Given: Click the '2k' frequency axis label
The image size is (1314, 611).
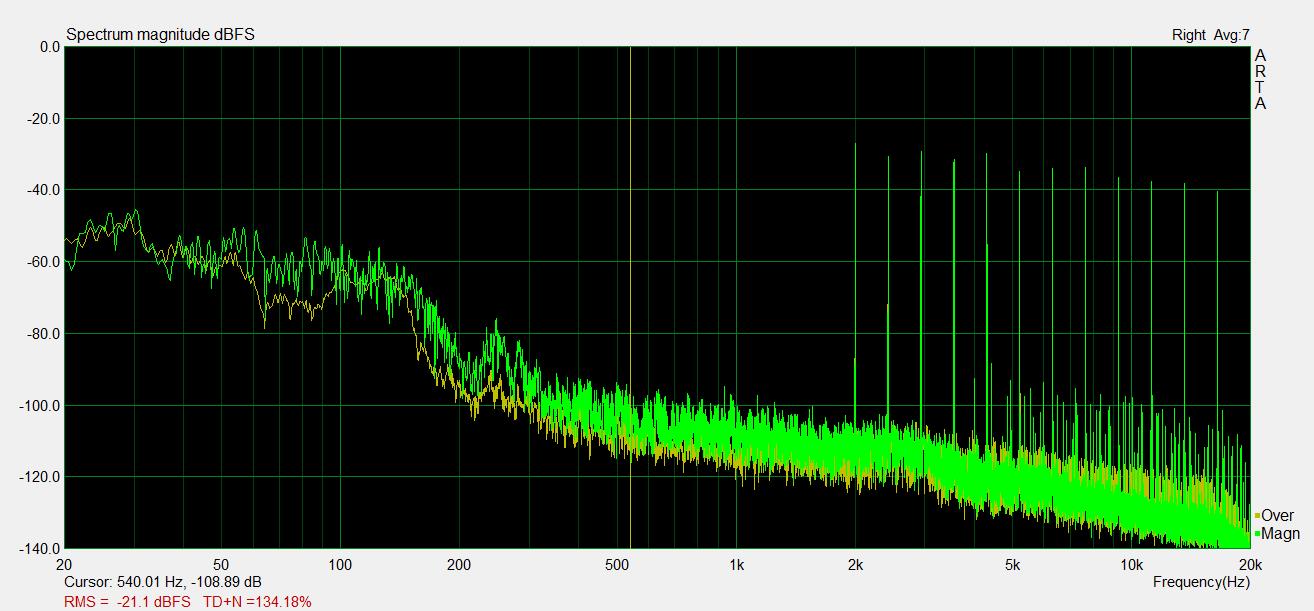Looking at the screenshot, I should pyautogui.click(x=855, y=564).
